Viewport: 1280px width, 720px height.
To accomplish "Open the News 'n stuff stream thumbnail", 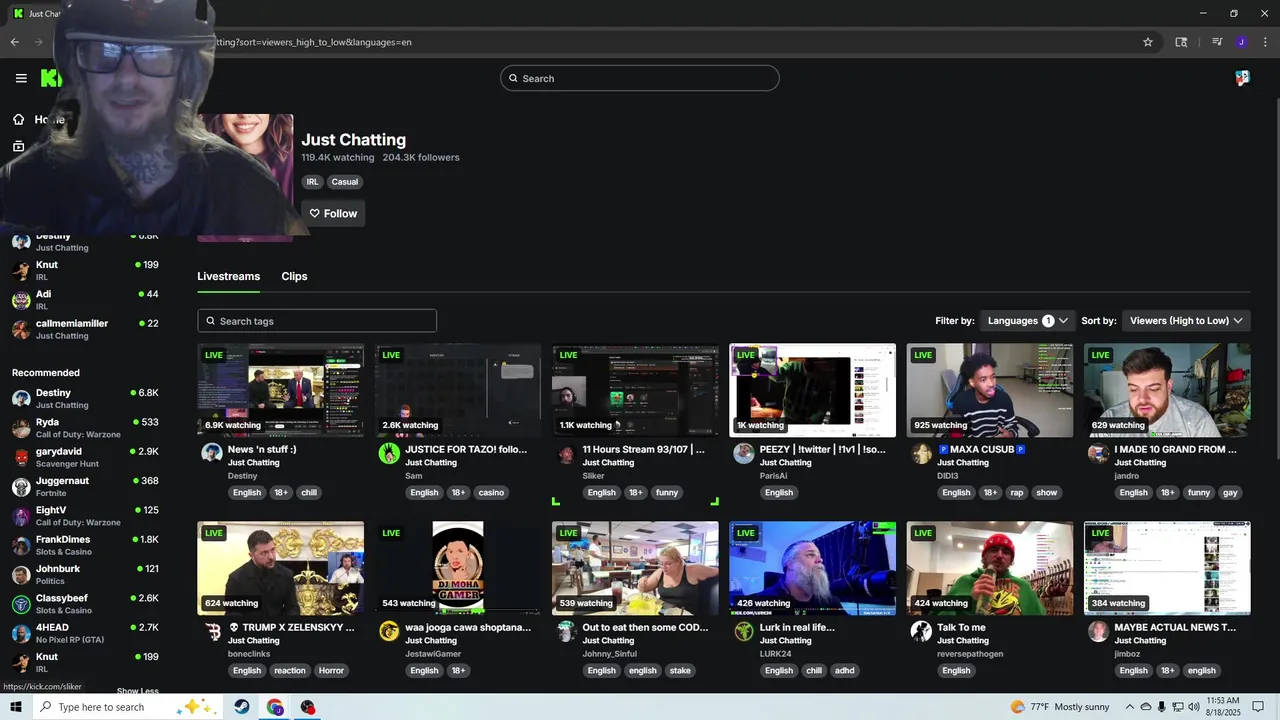I will (281, 390).
